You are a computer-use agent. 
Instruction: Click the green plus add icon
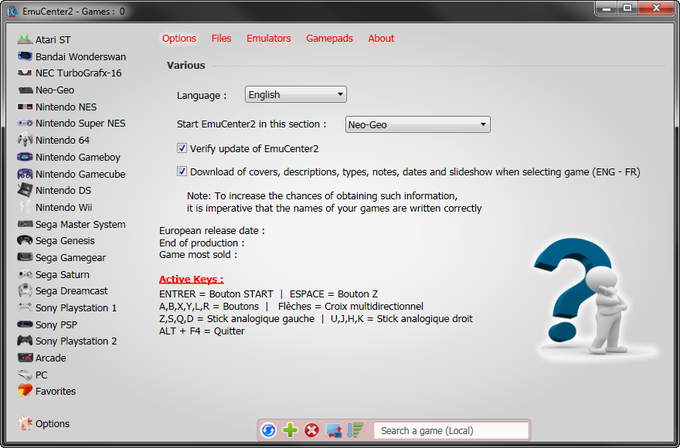click(290, 430)
